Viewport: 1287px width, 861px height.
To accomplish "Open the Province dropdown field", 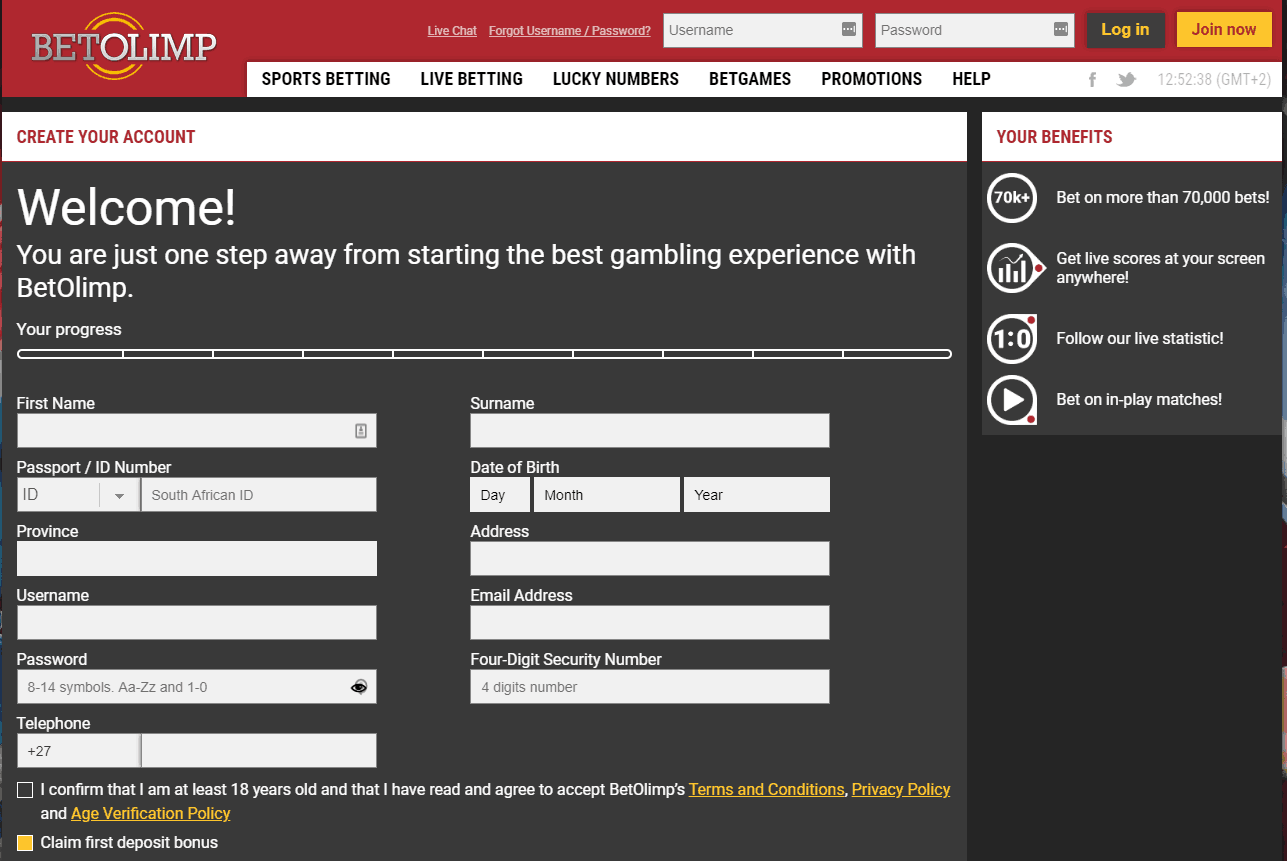I will [197, 559].
